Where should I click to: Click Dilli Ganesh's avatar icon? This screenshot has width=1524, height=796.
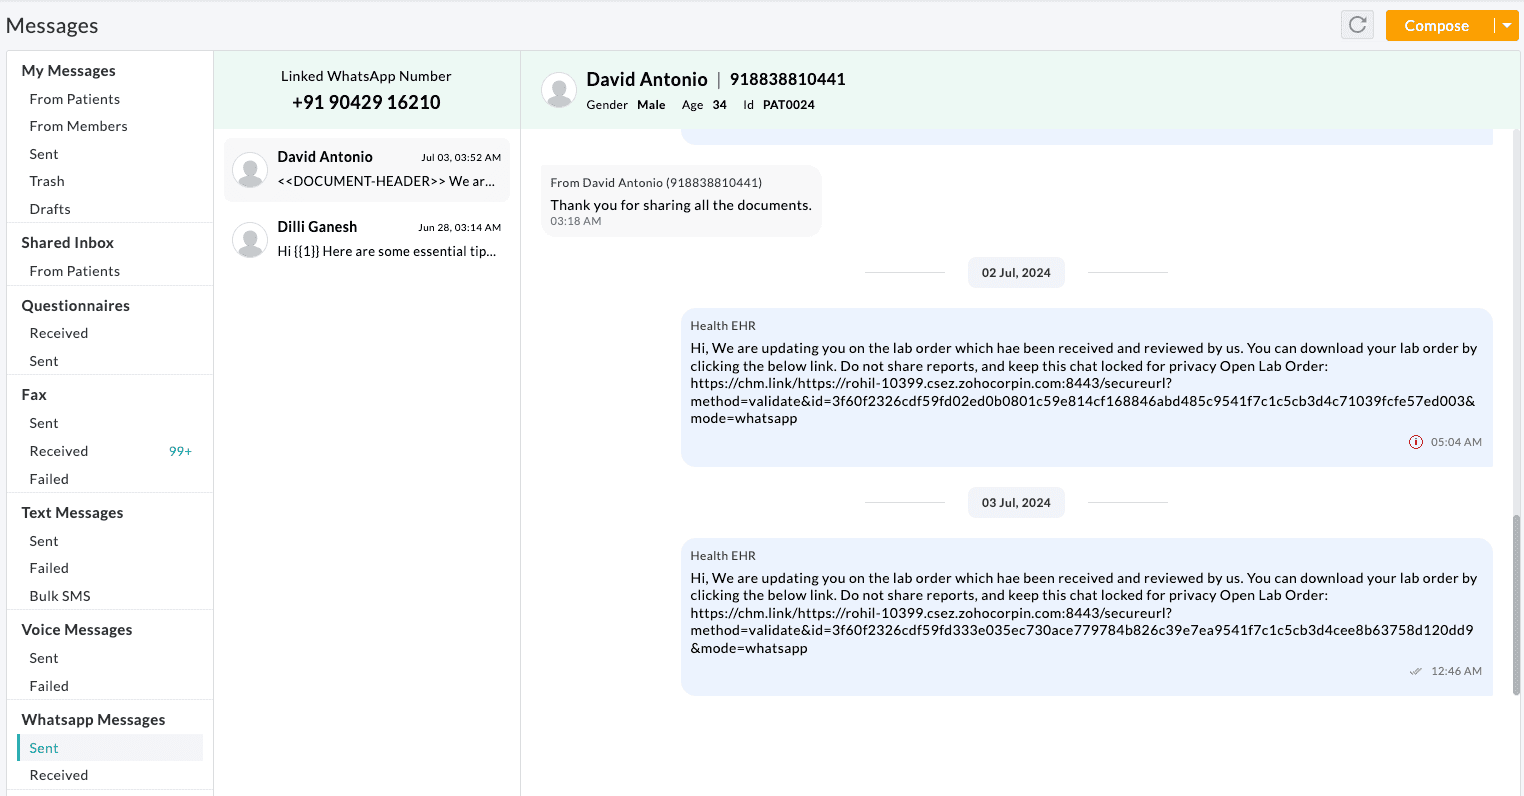tap(249, 240)
